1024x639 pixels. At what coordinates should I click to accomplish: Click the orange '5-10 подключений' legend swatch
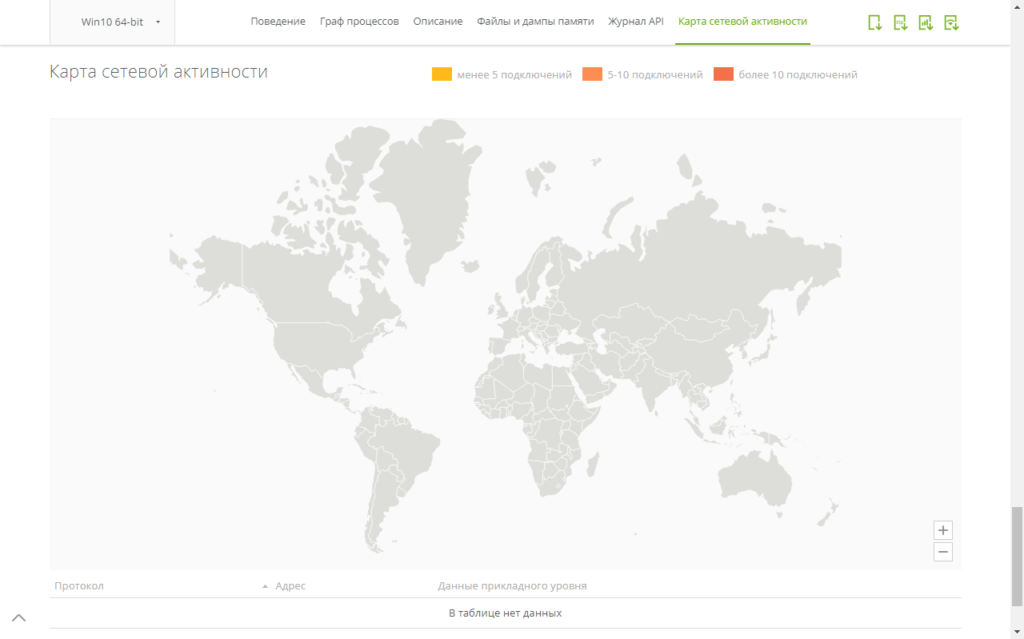(x=592, y=74)
